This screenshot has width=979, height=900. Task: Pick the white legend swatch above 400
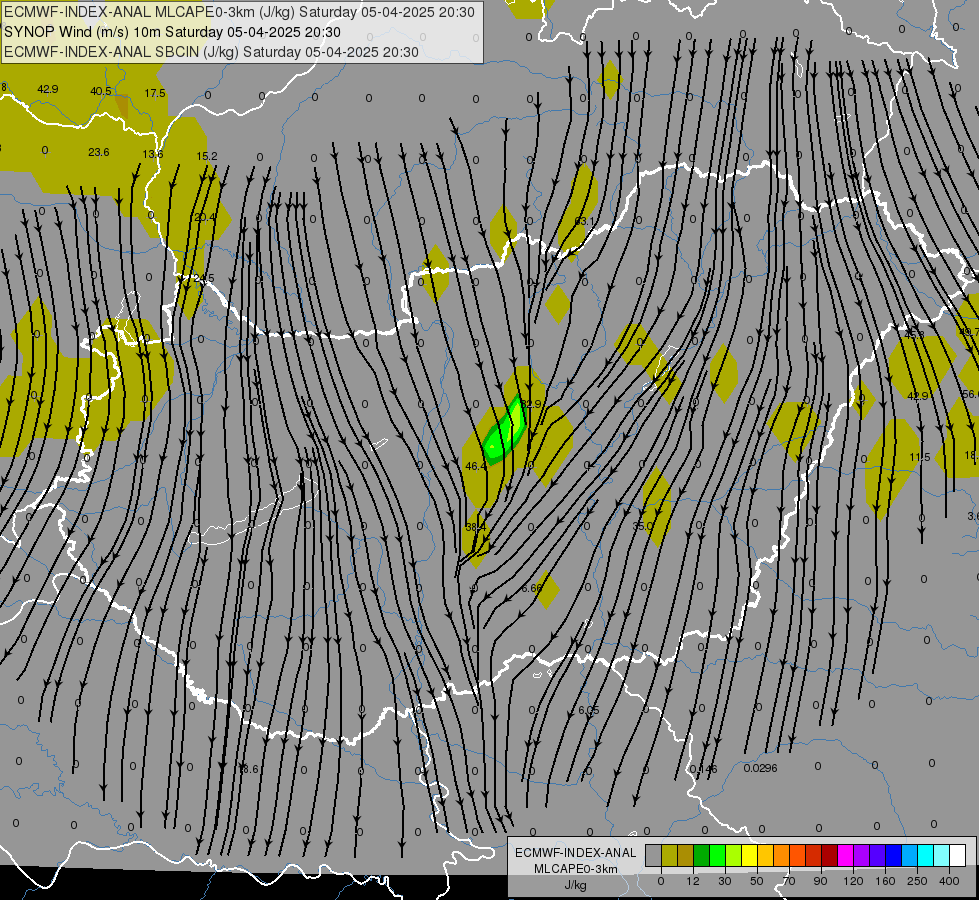(x=958, y=855)
